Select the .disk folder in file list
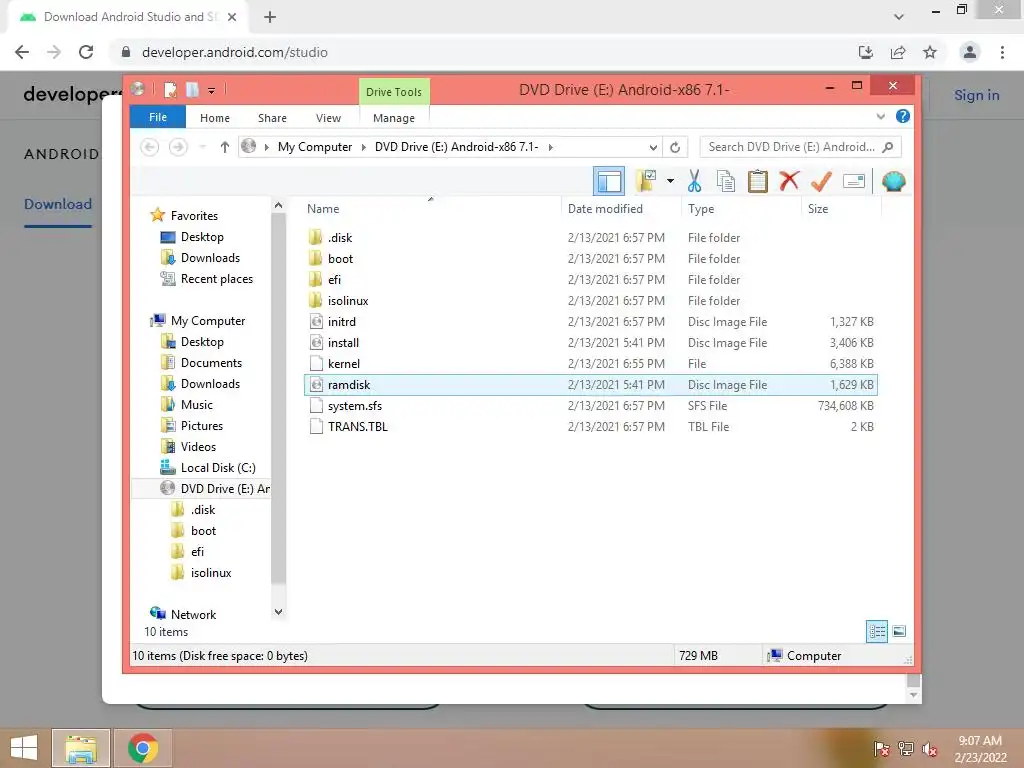The height and width of the screenshot is (768, 1024). 591,238
